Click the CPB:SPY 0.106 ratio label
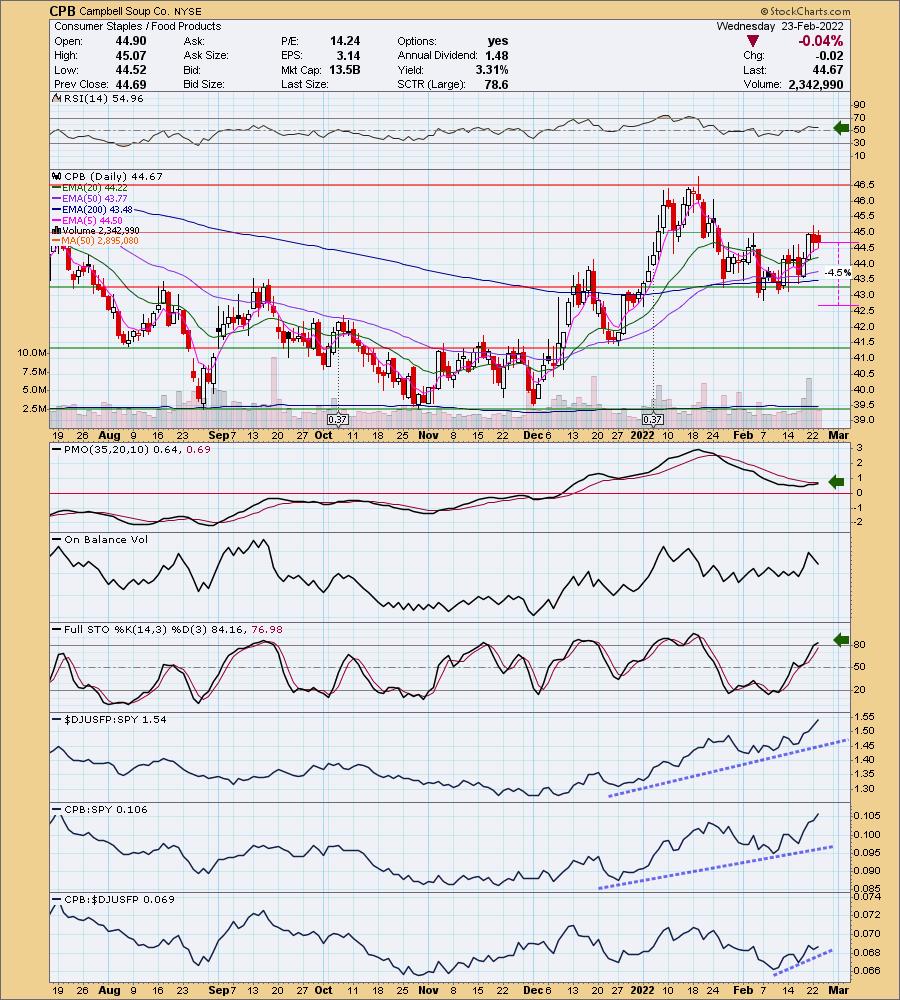The width and height of the screenshot is (900, 1000). [x=106, y=809]
